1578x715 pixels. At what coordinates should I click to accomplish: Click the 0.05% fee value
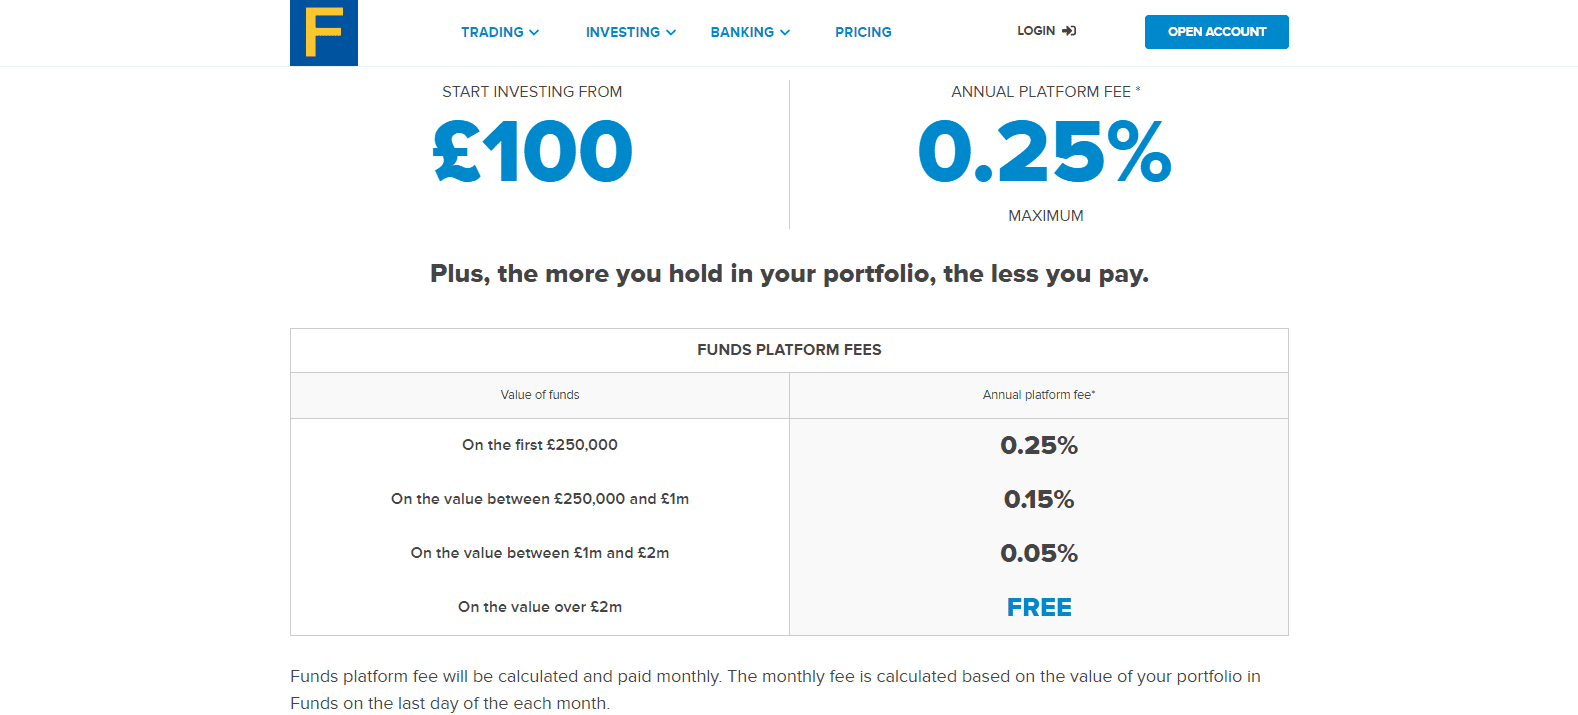tap(1039, 553)
